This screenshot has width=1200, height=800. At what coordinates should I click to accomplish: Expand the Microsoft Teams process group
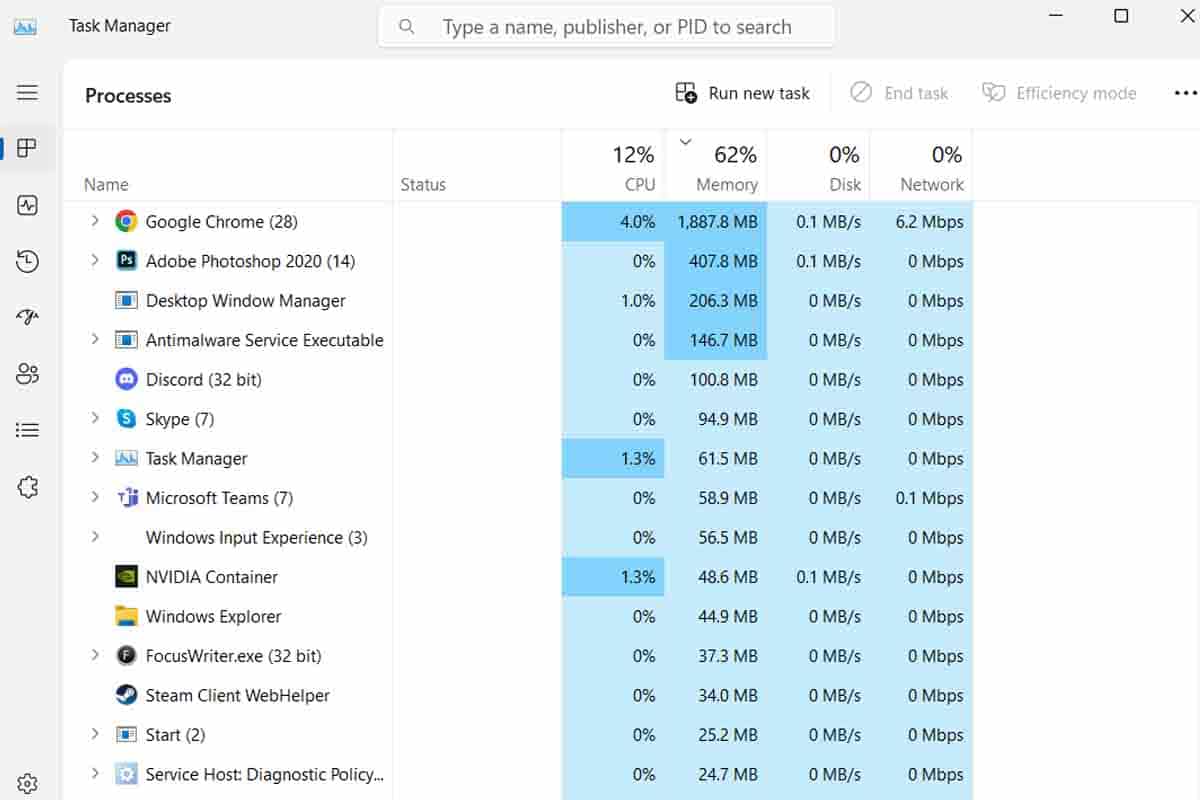(x=95, y=497)
